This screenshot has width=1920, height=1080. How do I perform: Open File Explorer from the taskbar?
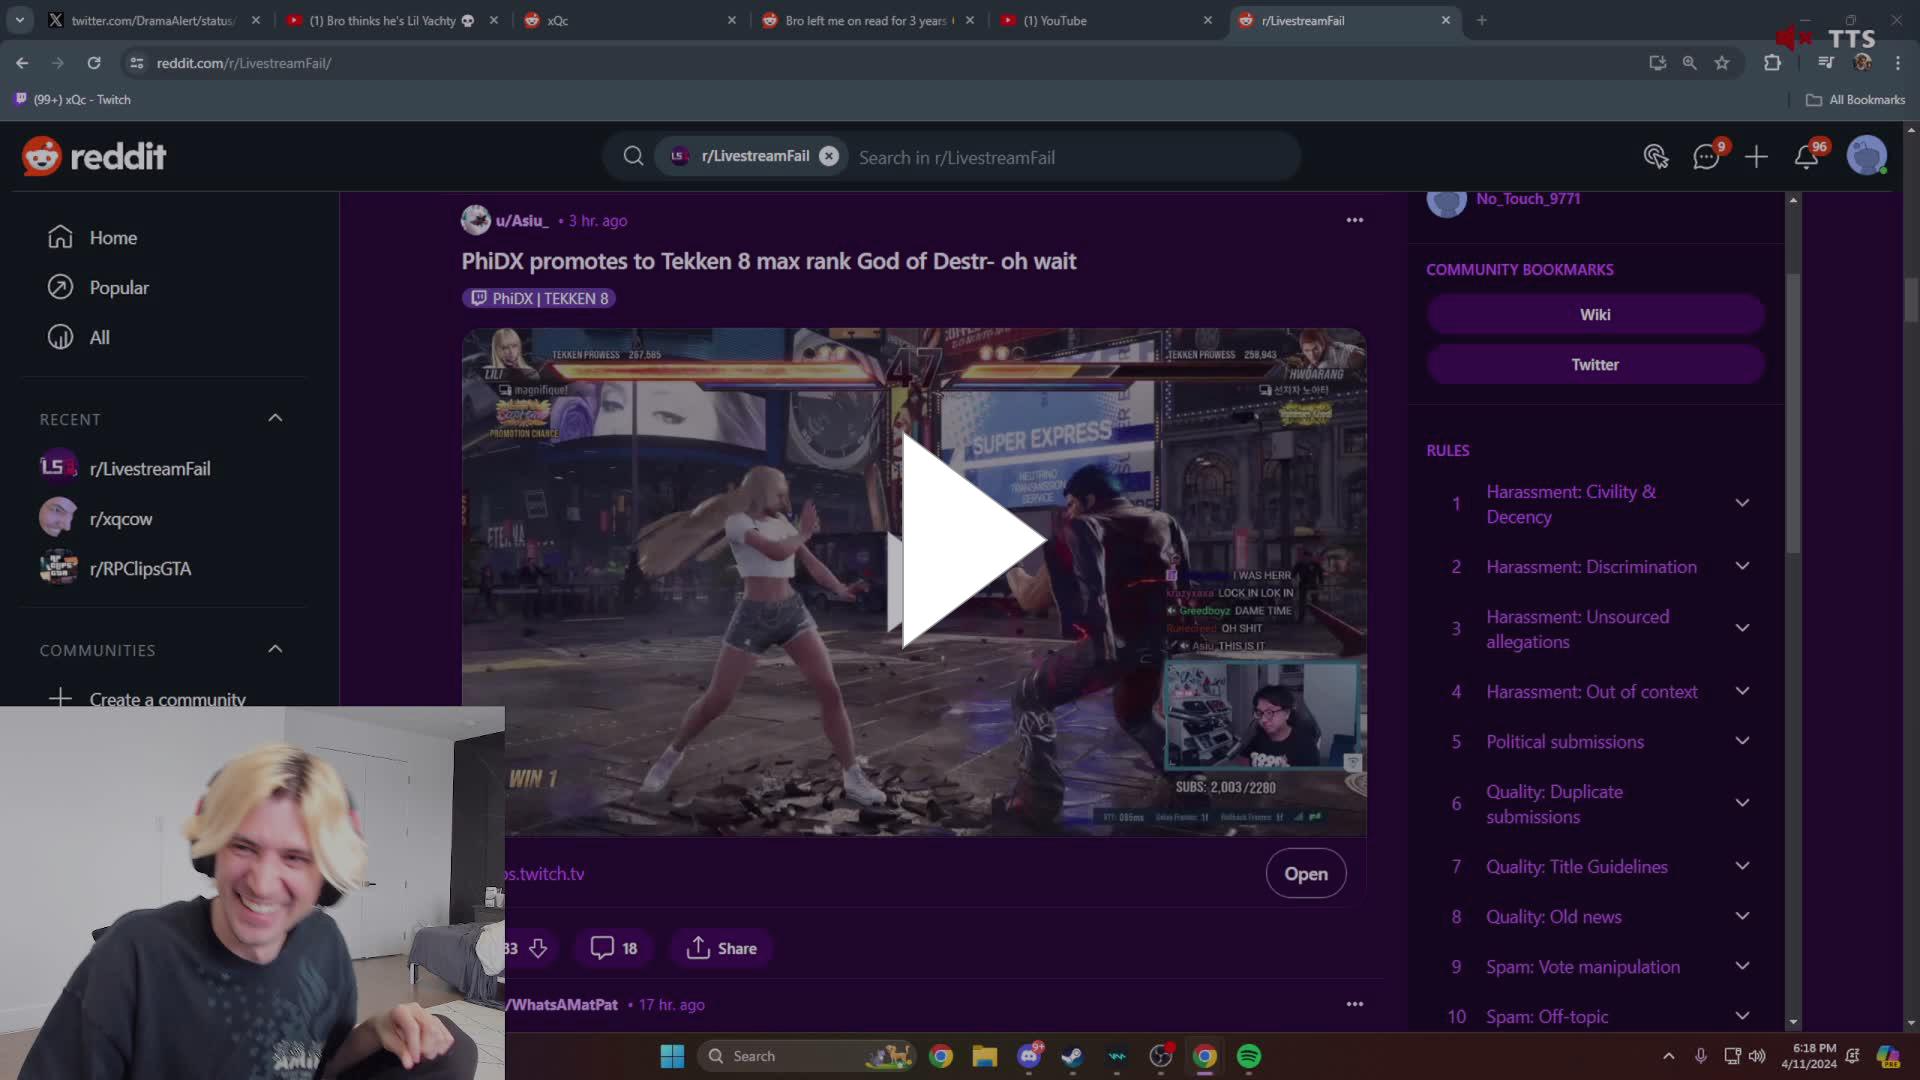click(x=984, y=1056)
